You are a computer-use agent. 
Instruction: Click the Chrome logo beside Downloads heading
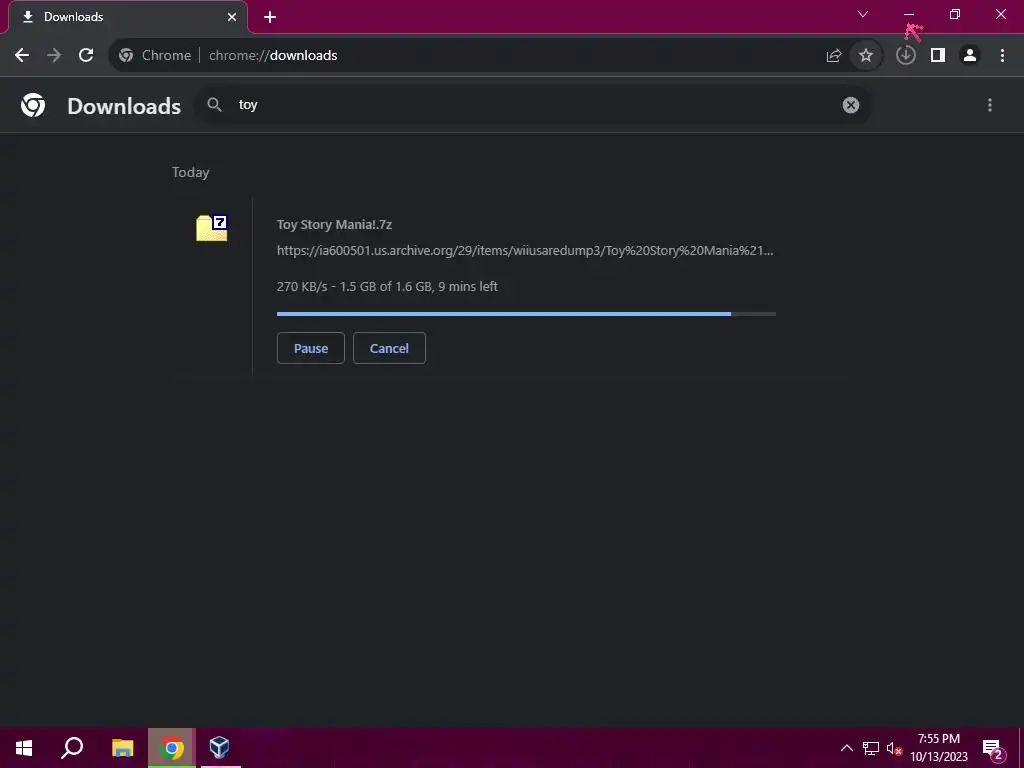(33, 105)
